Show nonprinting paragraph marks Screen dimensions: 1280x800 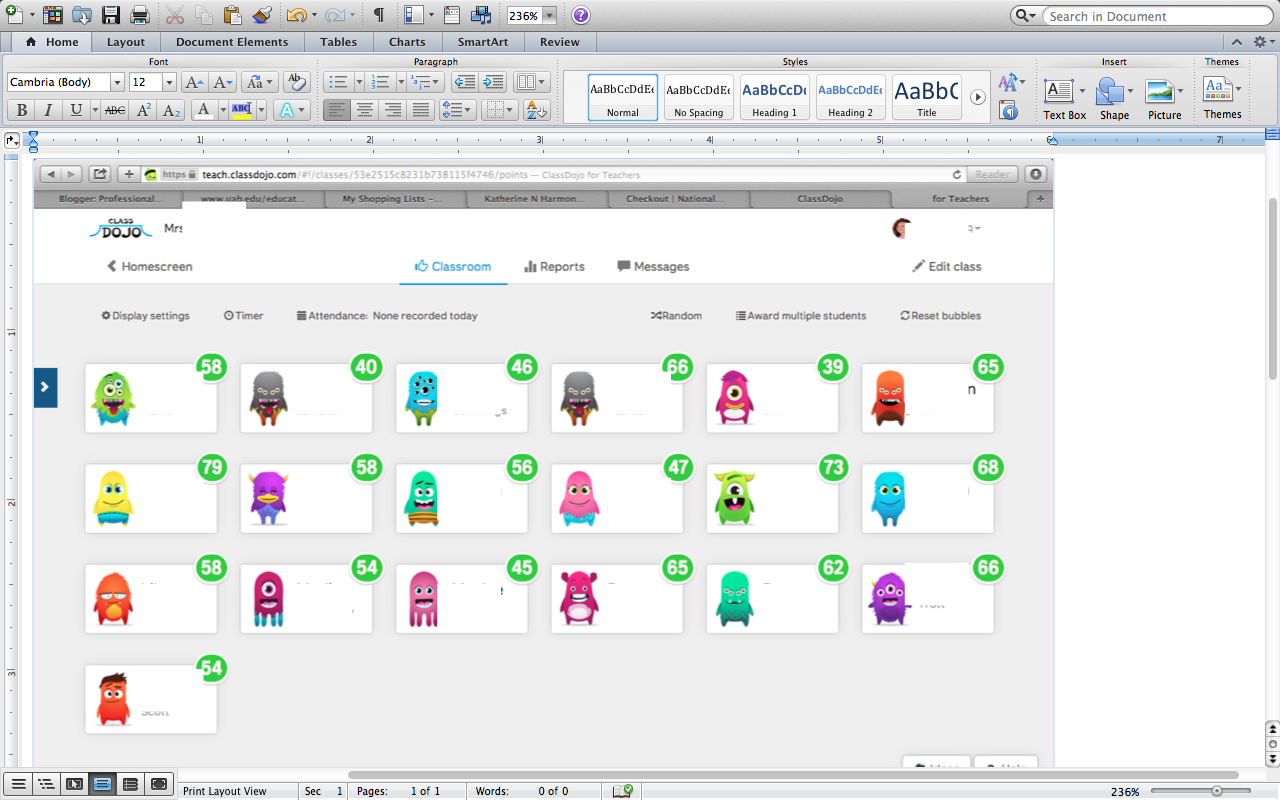379,16
